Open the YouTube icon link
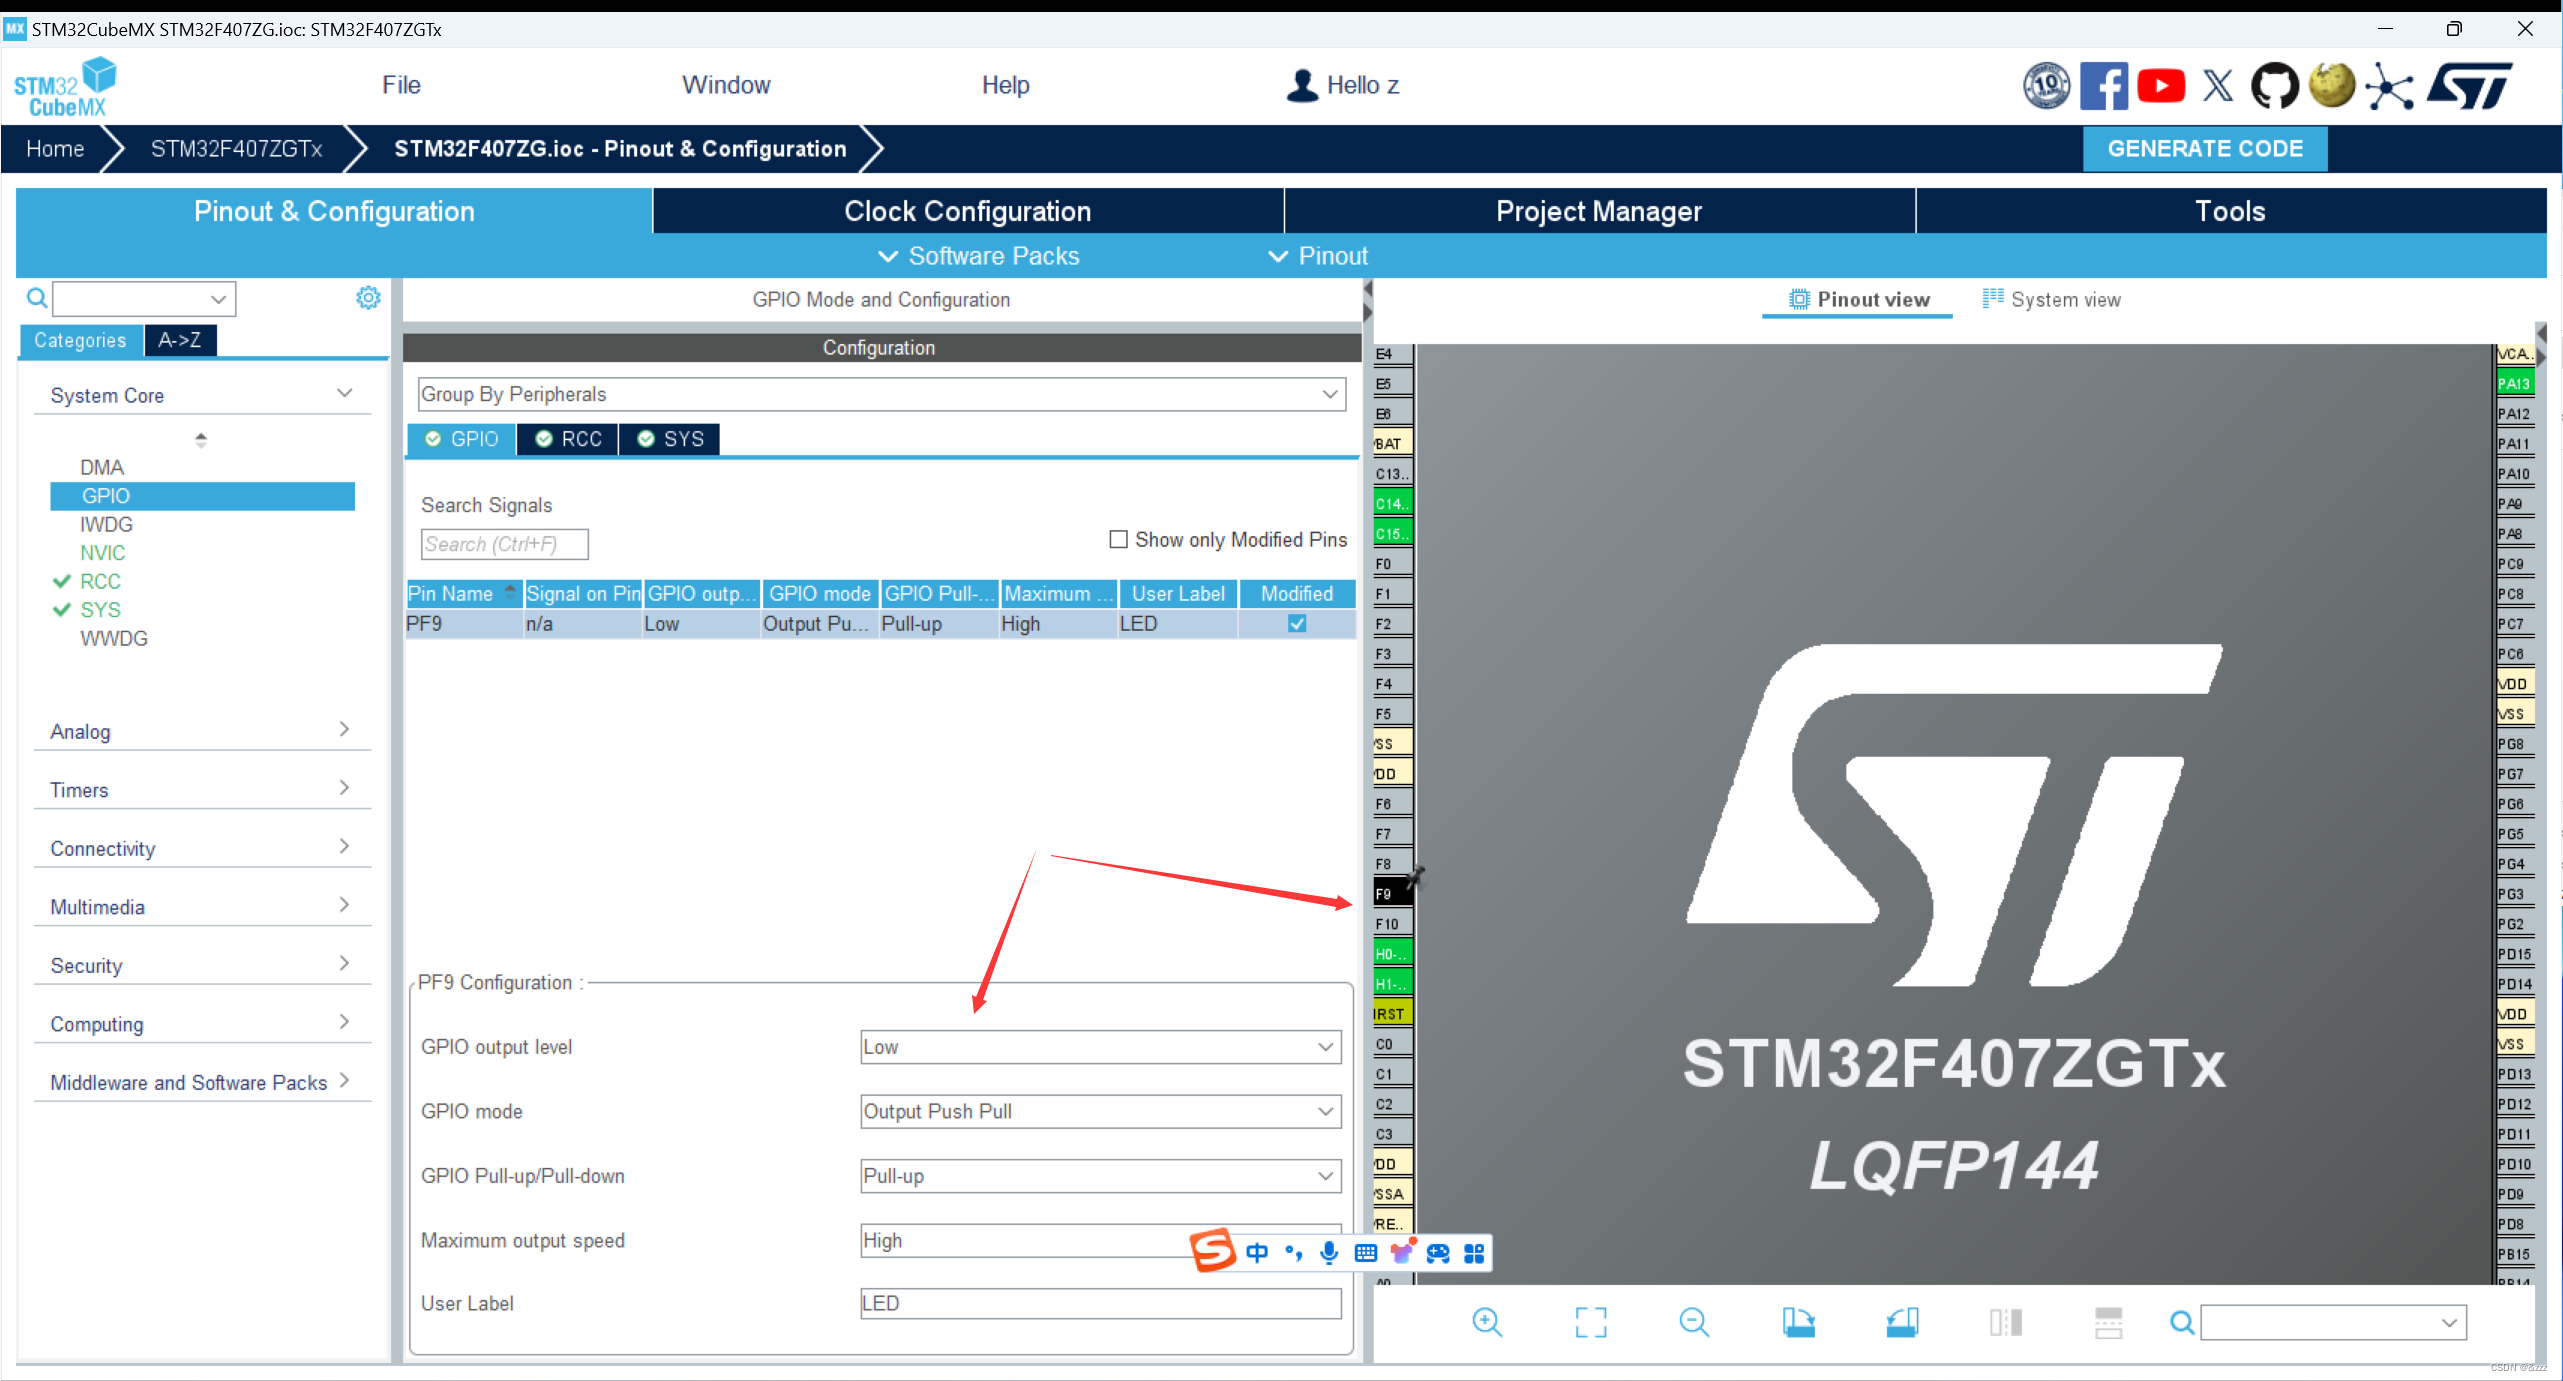Screen dimensions: 2563x1381 click(2160, 86)
